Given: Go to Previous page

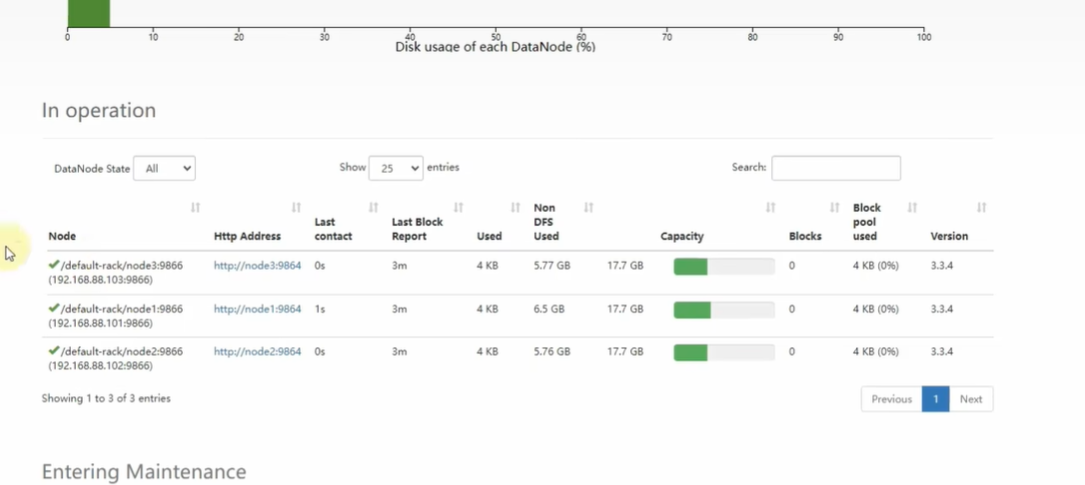Looking at the screenshot, I should tap(891, 399).
